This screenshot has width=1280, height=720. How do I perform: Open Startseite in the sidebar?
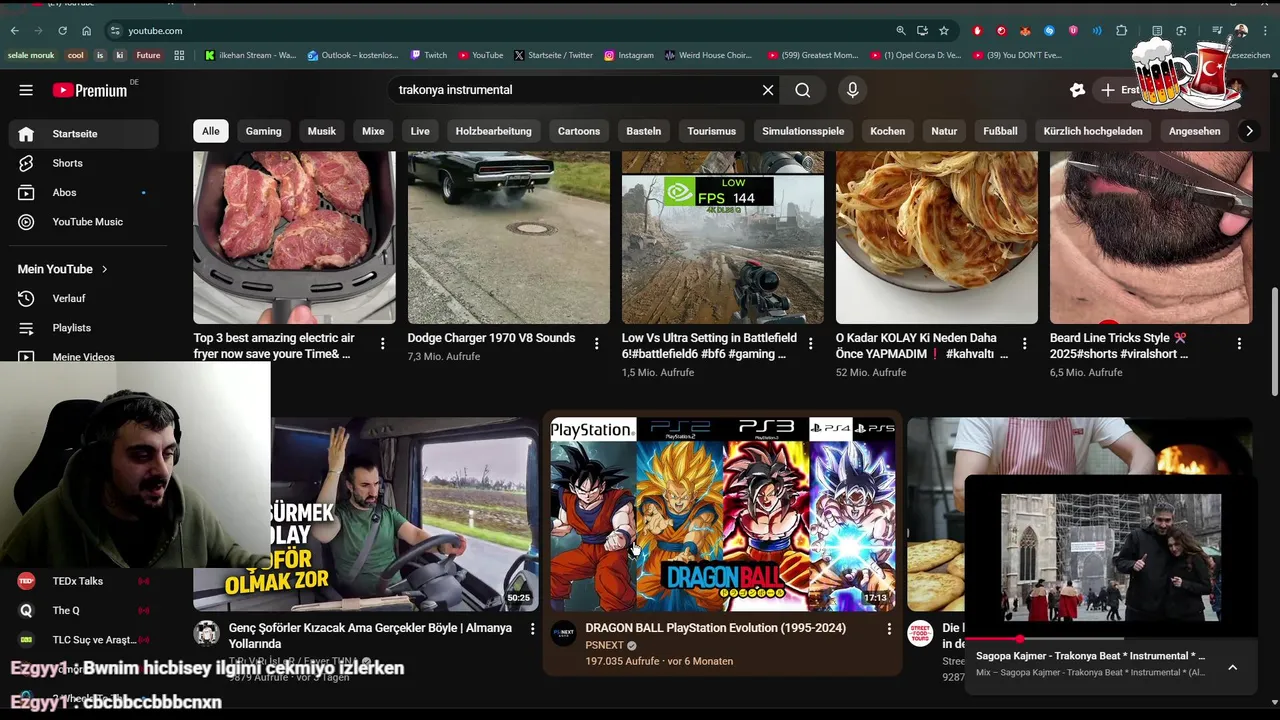[x=84, y=134]
